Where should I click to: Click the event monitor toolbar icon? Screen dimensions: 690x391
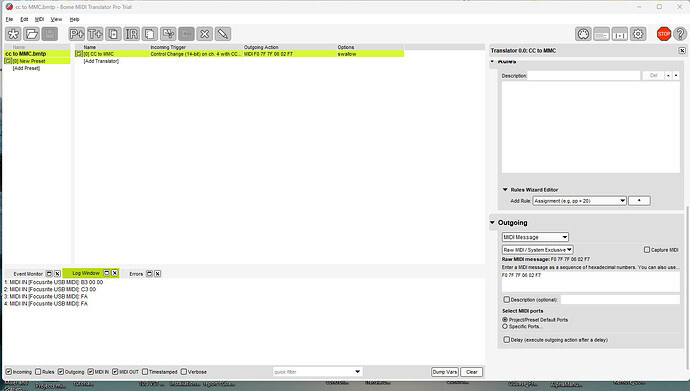[620, 34]
